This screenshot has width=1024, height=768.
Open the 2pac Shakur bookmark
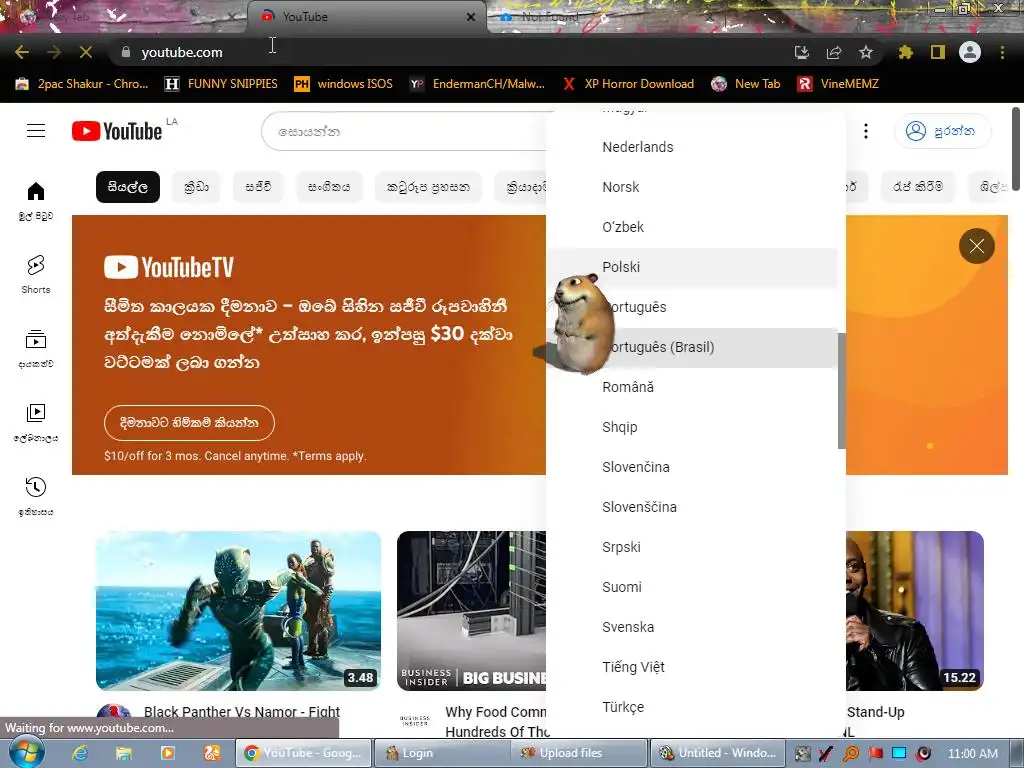click(x=82, y=84)
